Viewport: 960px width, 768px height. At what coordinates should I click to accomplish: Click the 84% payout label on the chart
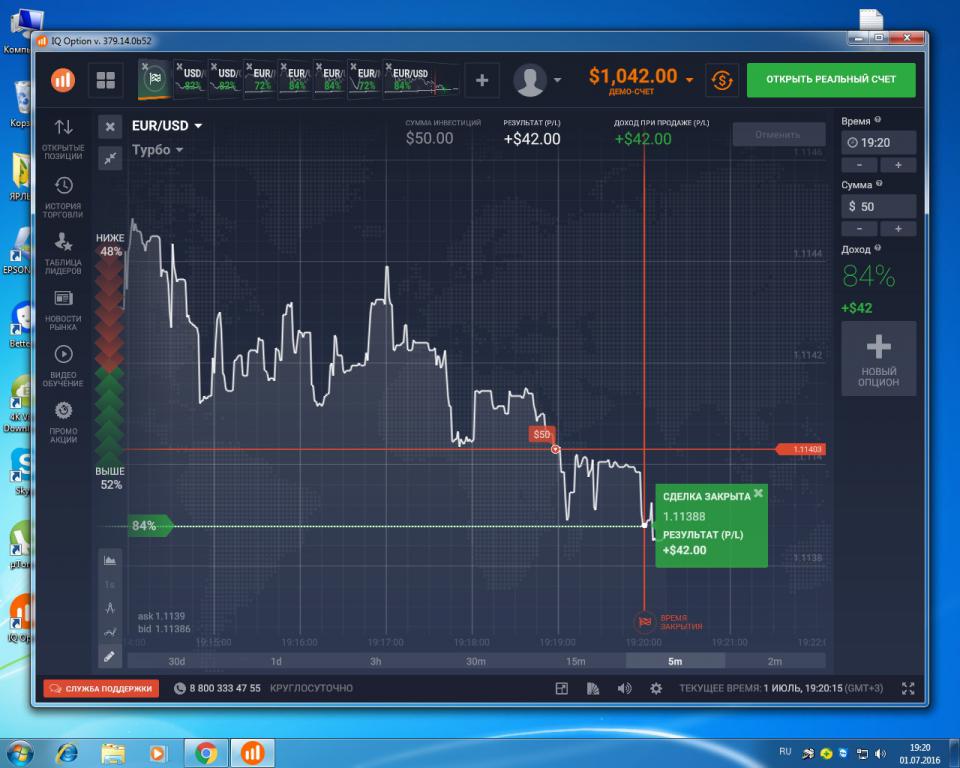click(x=149, y=525)
